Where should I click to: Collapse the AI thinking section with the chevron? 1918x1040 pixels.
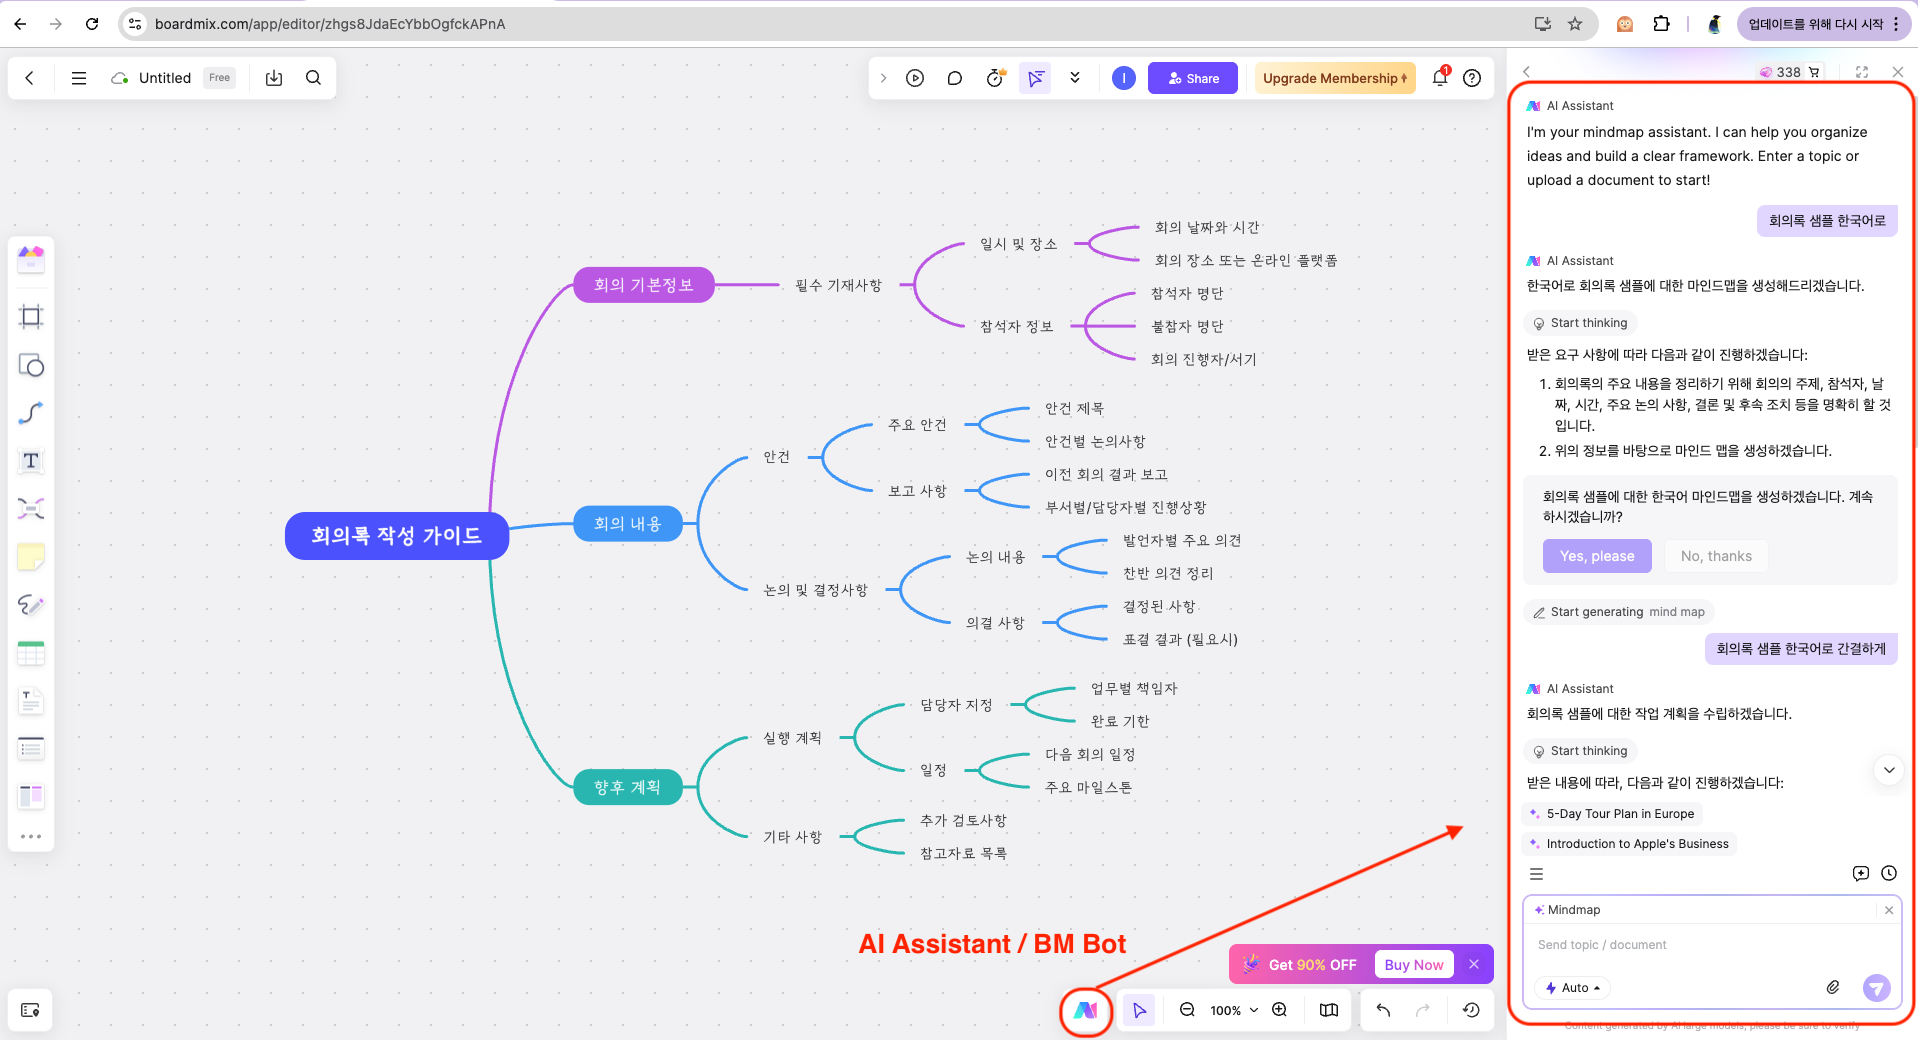[1888, 770]
